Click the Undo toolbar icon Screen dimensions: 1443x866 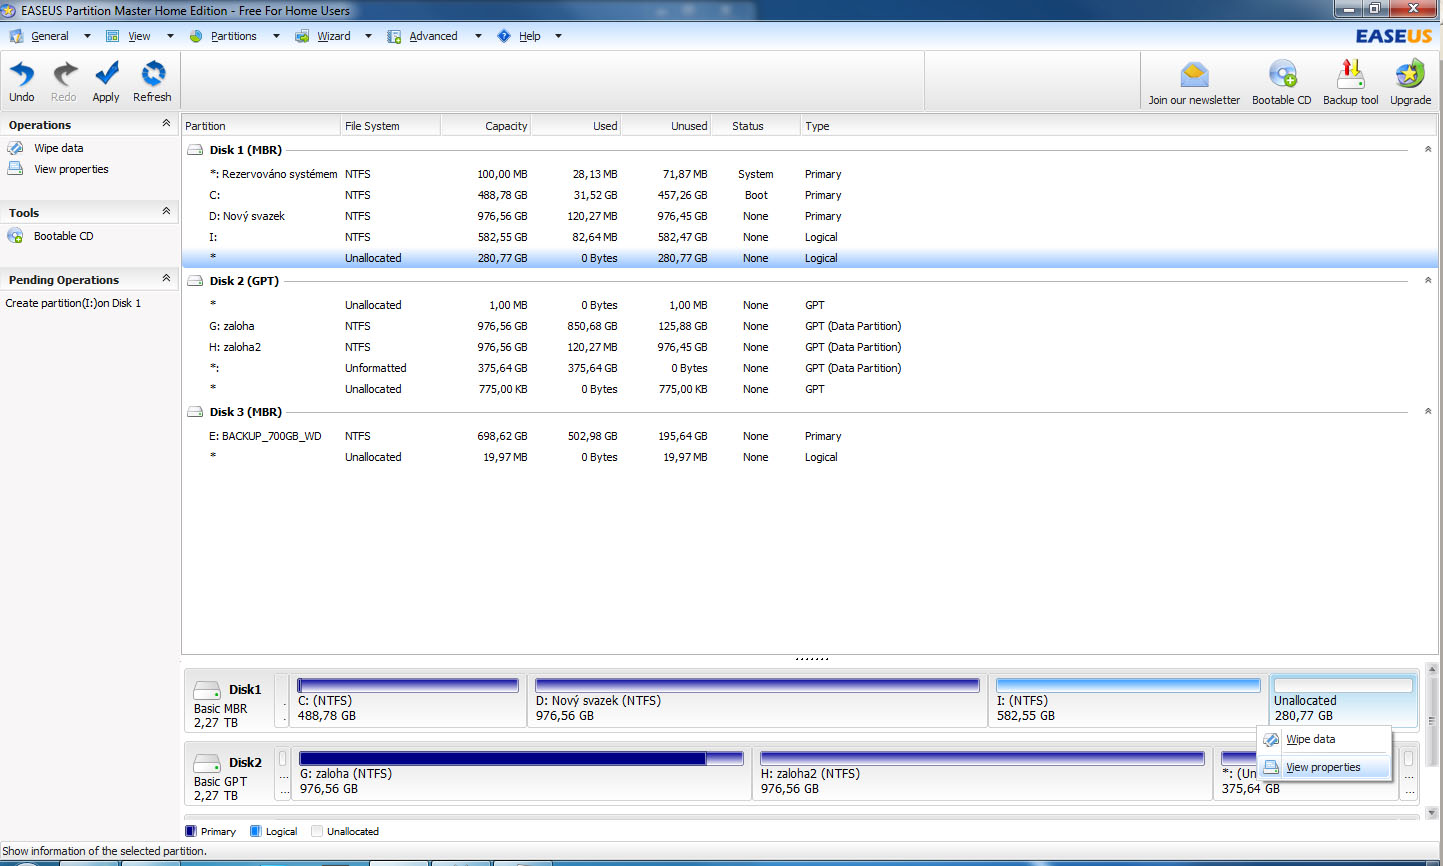pos(21,76)
